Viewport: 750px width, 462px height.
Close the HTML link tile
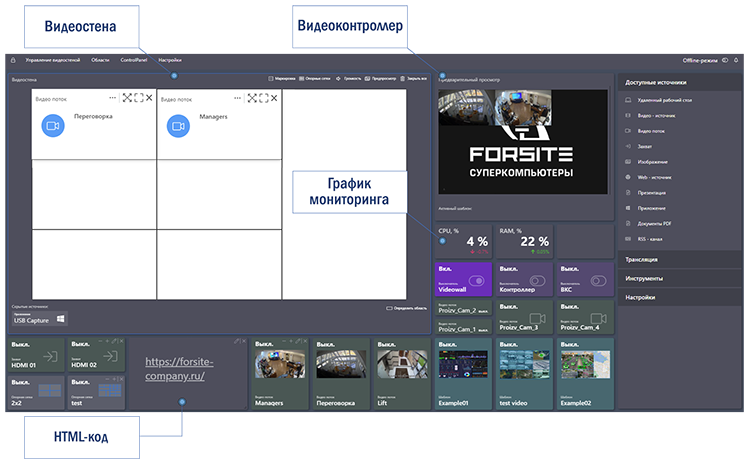pos(243,341)
